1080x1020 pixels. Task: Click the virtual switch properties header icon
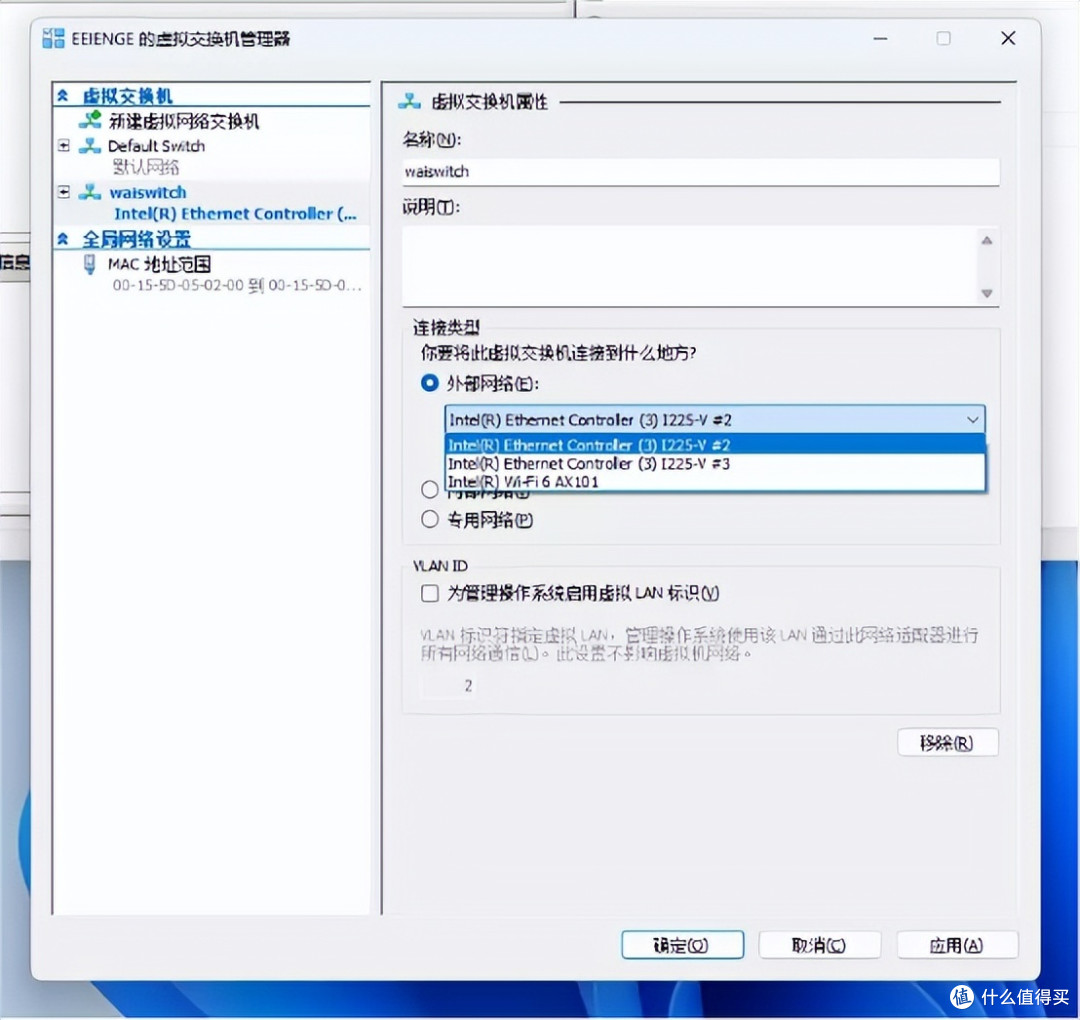409,101
